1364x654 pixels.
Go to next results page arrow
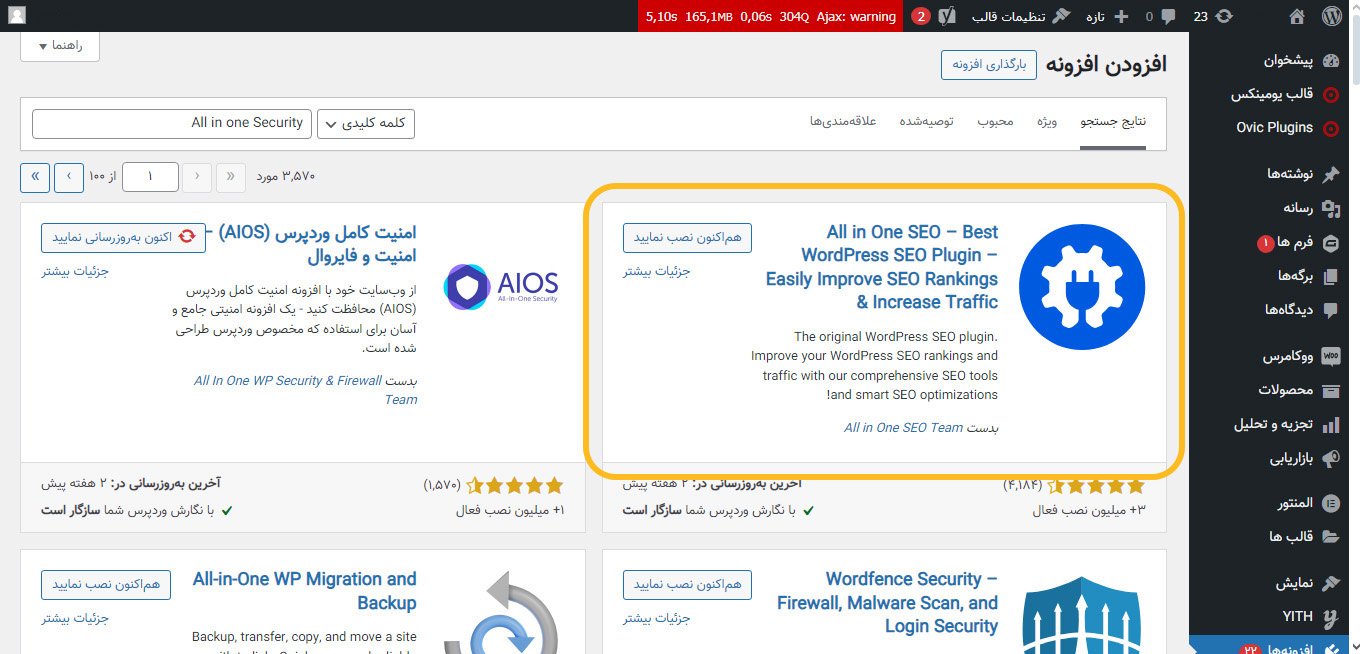pos(69,176)
